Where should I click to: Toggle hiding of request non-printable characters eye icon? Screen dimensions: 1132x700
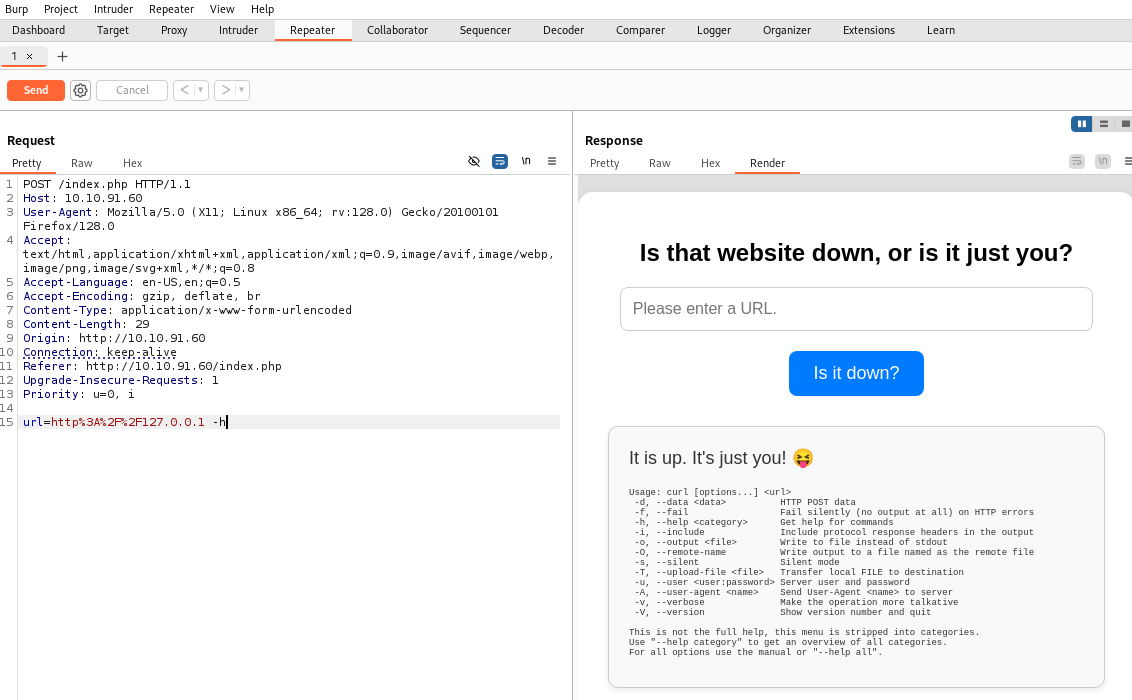coord(474,162)
